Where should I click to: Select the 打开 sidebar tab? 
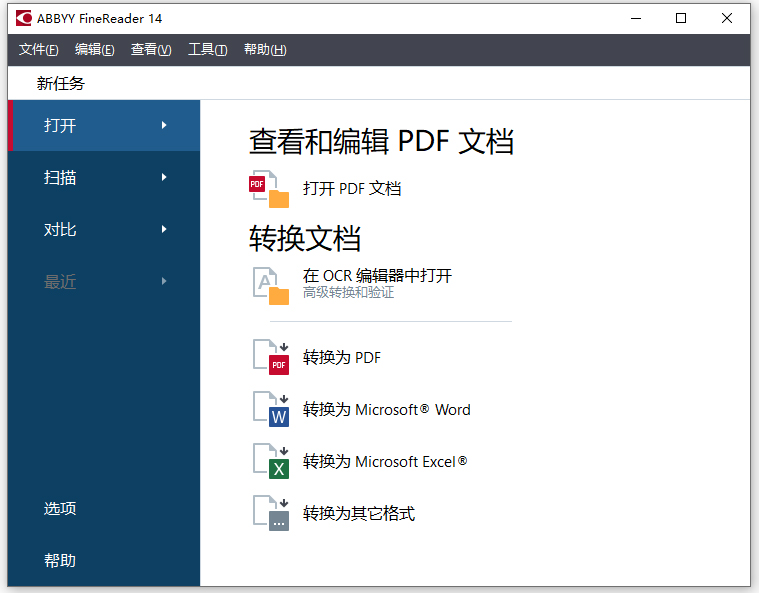pos(104,125)
